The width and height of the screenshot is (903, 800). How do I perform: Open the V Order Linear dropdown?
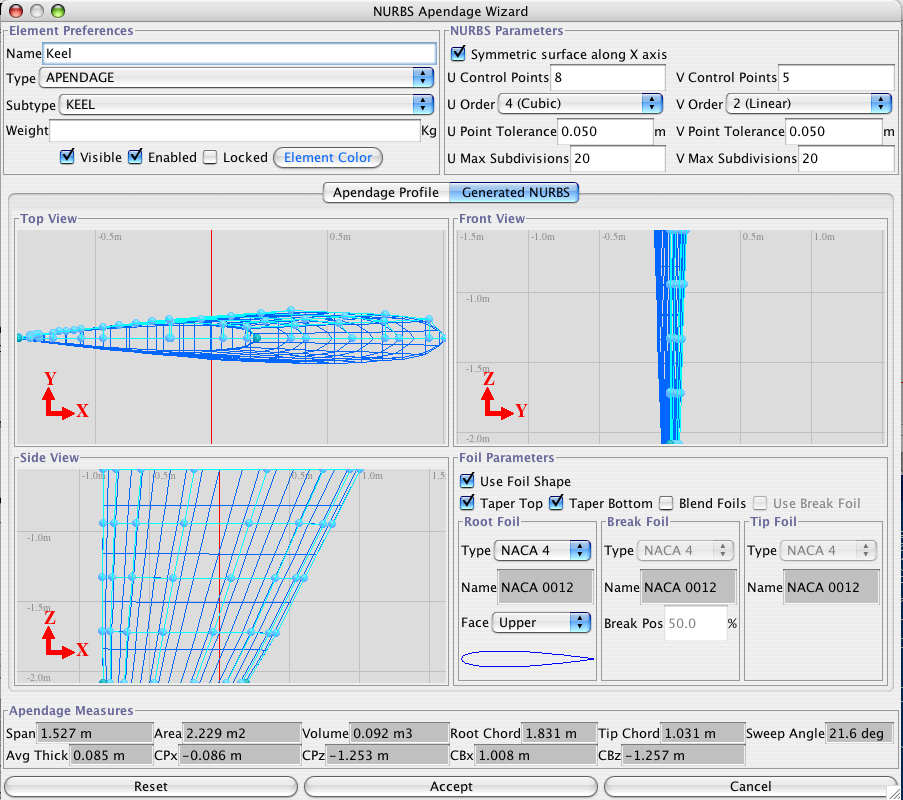810,104
